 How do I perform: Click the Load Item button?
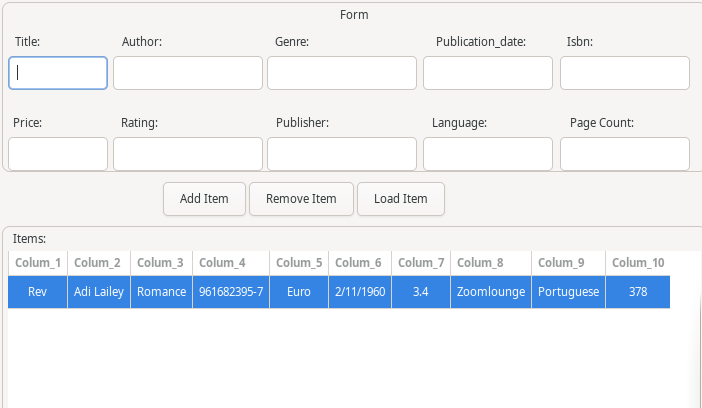[401, 199]
